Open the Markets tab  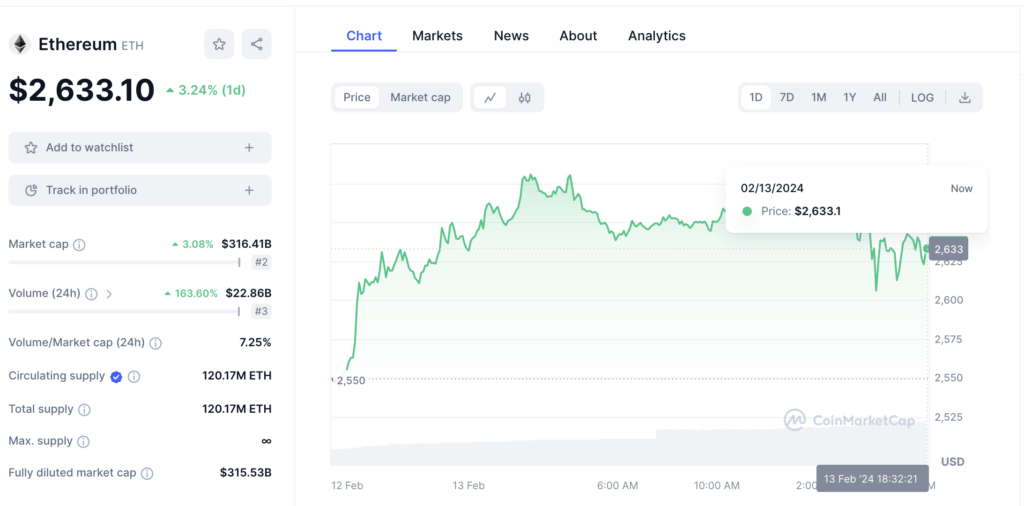point(437,36)
